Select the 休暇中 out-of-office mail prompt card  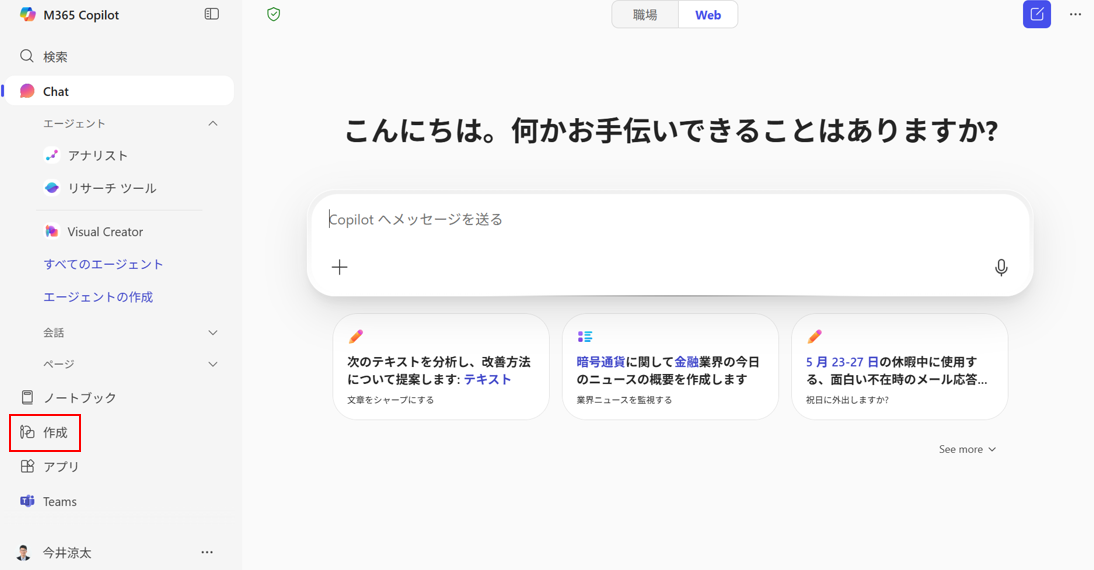point(899,366)
